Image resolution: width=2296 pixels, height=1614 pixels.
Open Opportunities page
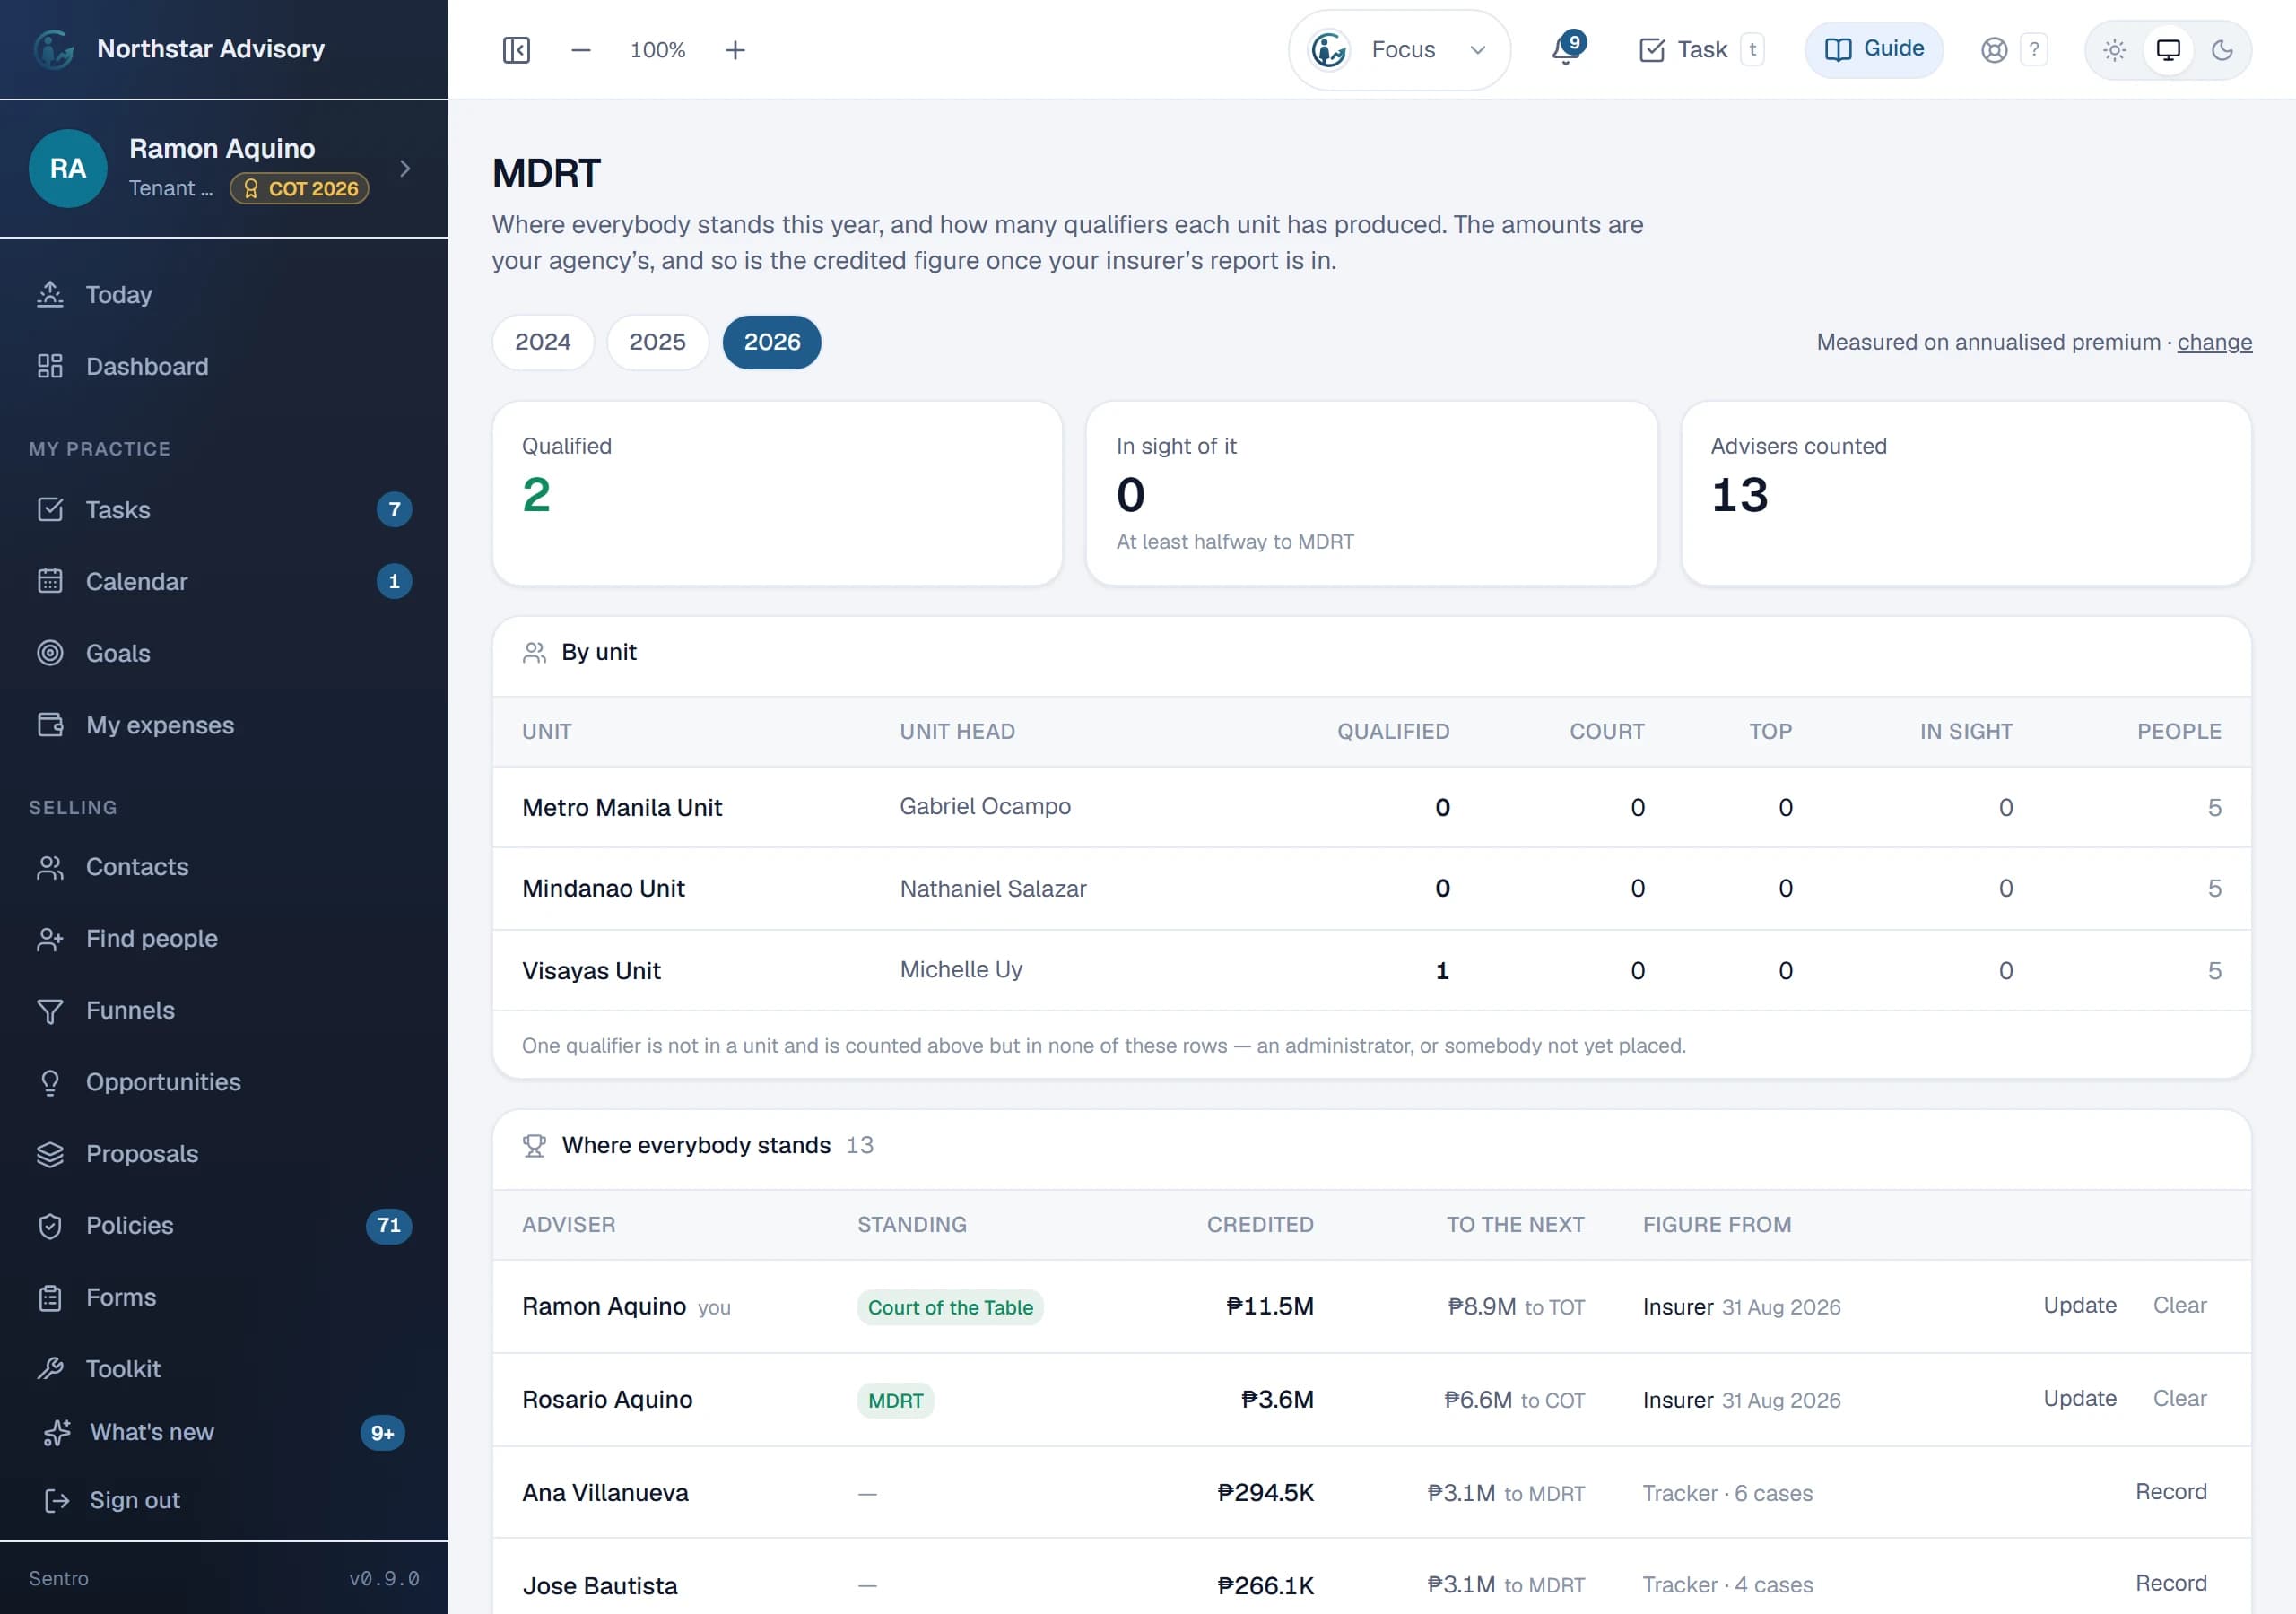pyautogui.click(x=224, y=1082)
